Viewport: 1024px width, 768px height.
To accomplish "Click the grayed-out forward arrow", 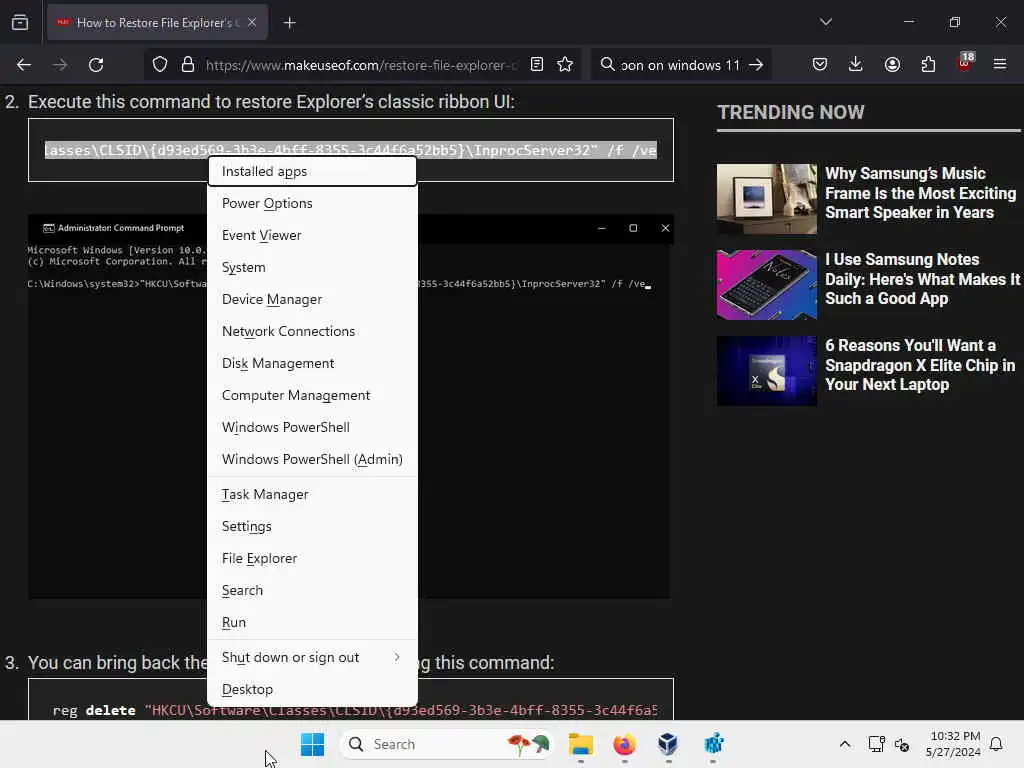I will [59, 65].
